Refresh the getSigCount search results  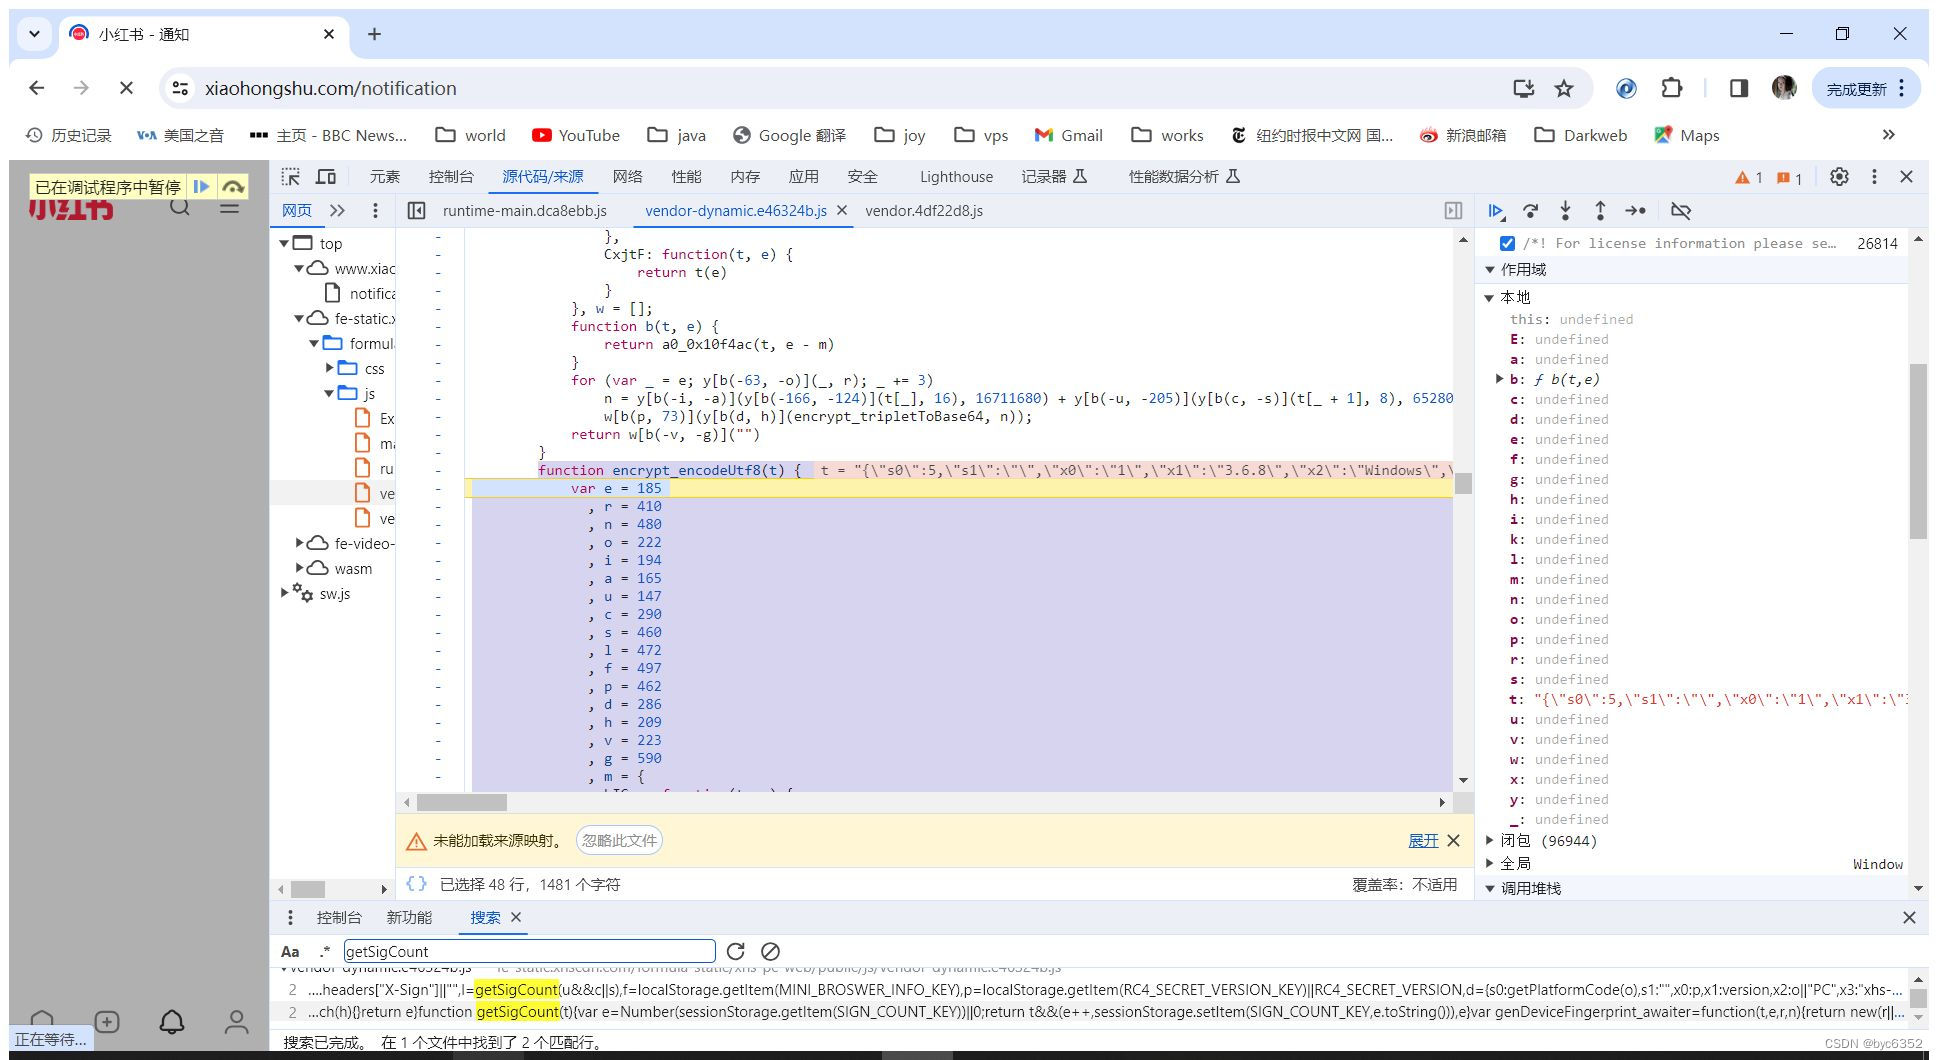[x=737, y=951]
